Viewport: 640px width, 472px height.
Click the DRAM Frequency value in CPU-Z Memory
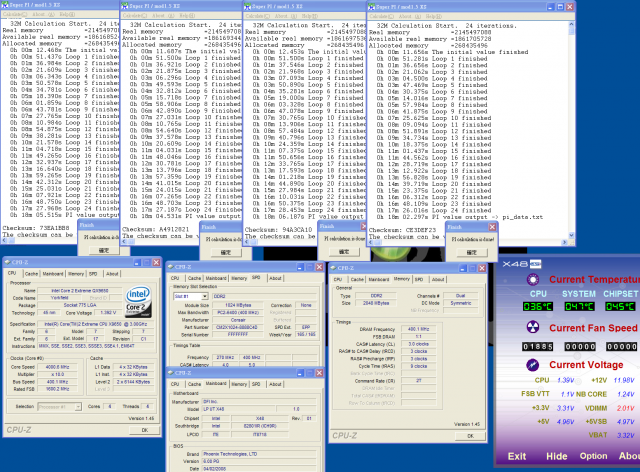click(418, 329)
